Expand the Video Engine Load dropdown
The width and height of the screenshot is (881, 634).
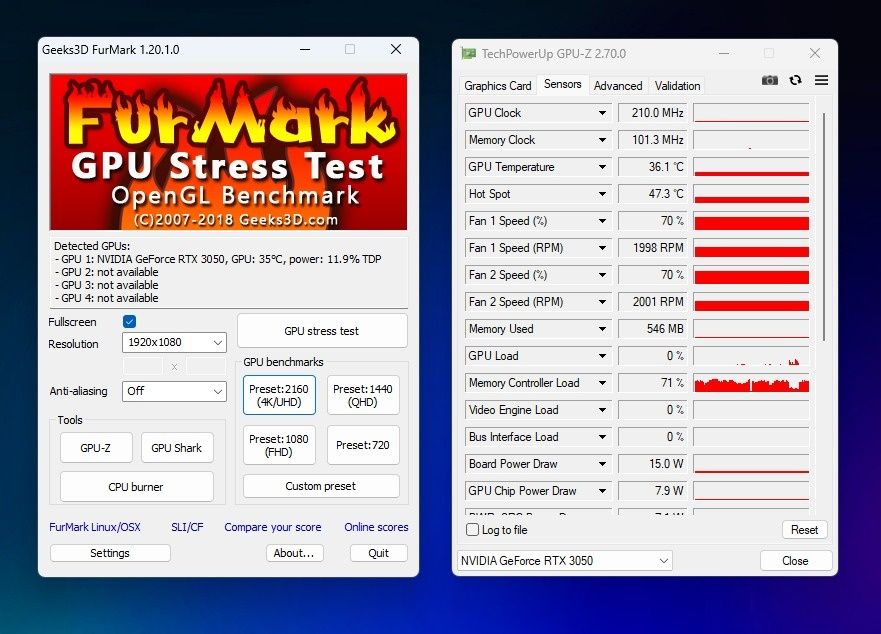click(602, 410)
